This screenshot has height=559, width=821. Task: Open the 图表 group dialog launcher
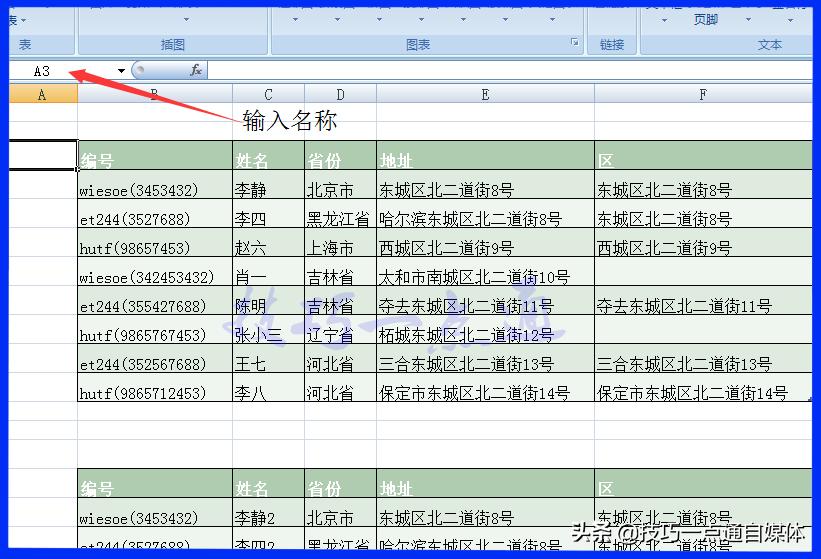[x=575, y=42]
